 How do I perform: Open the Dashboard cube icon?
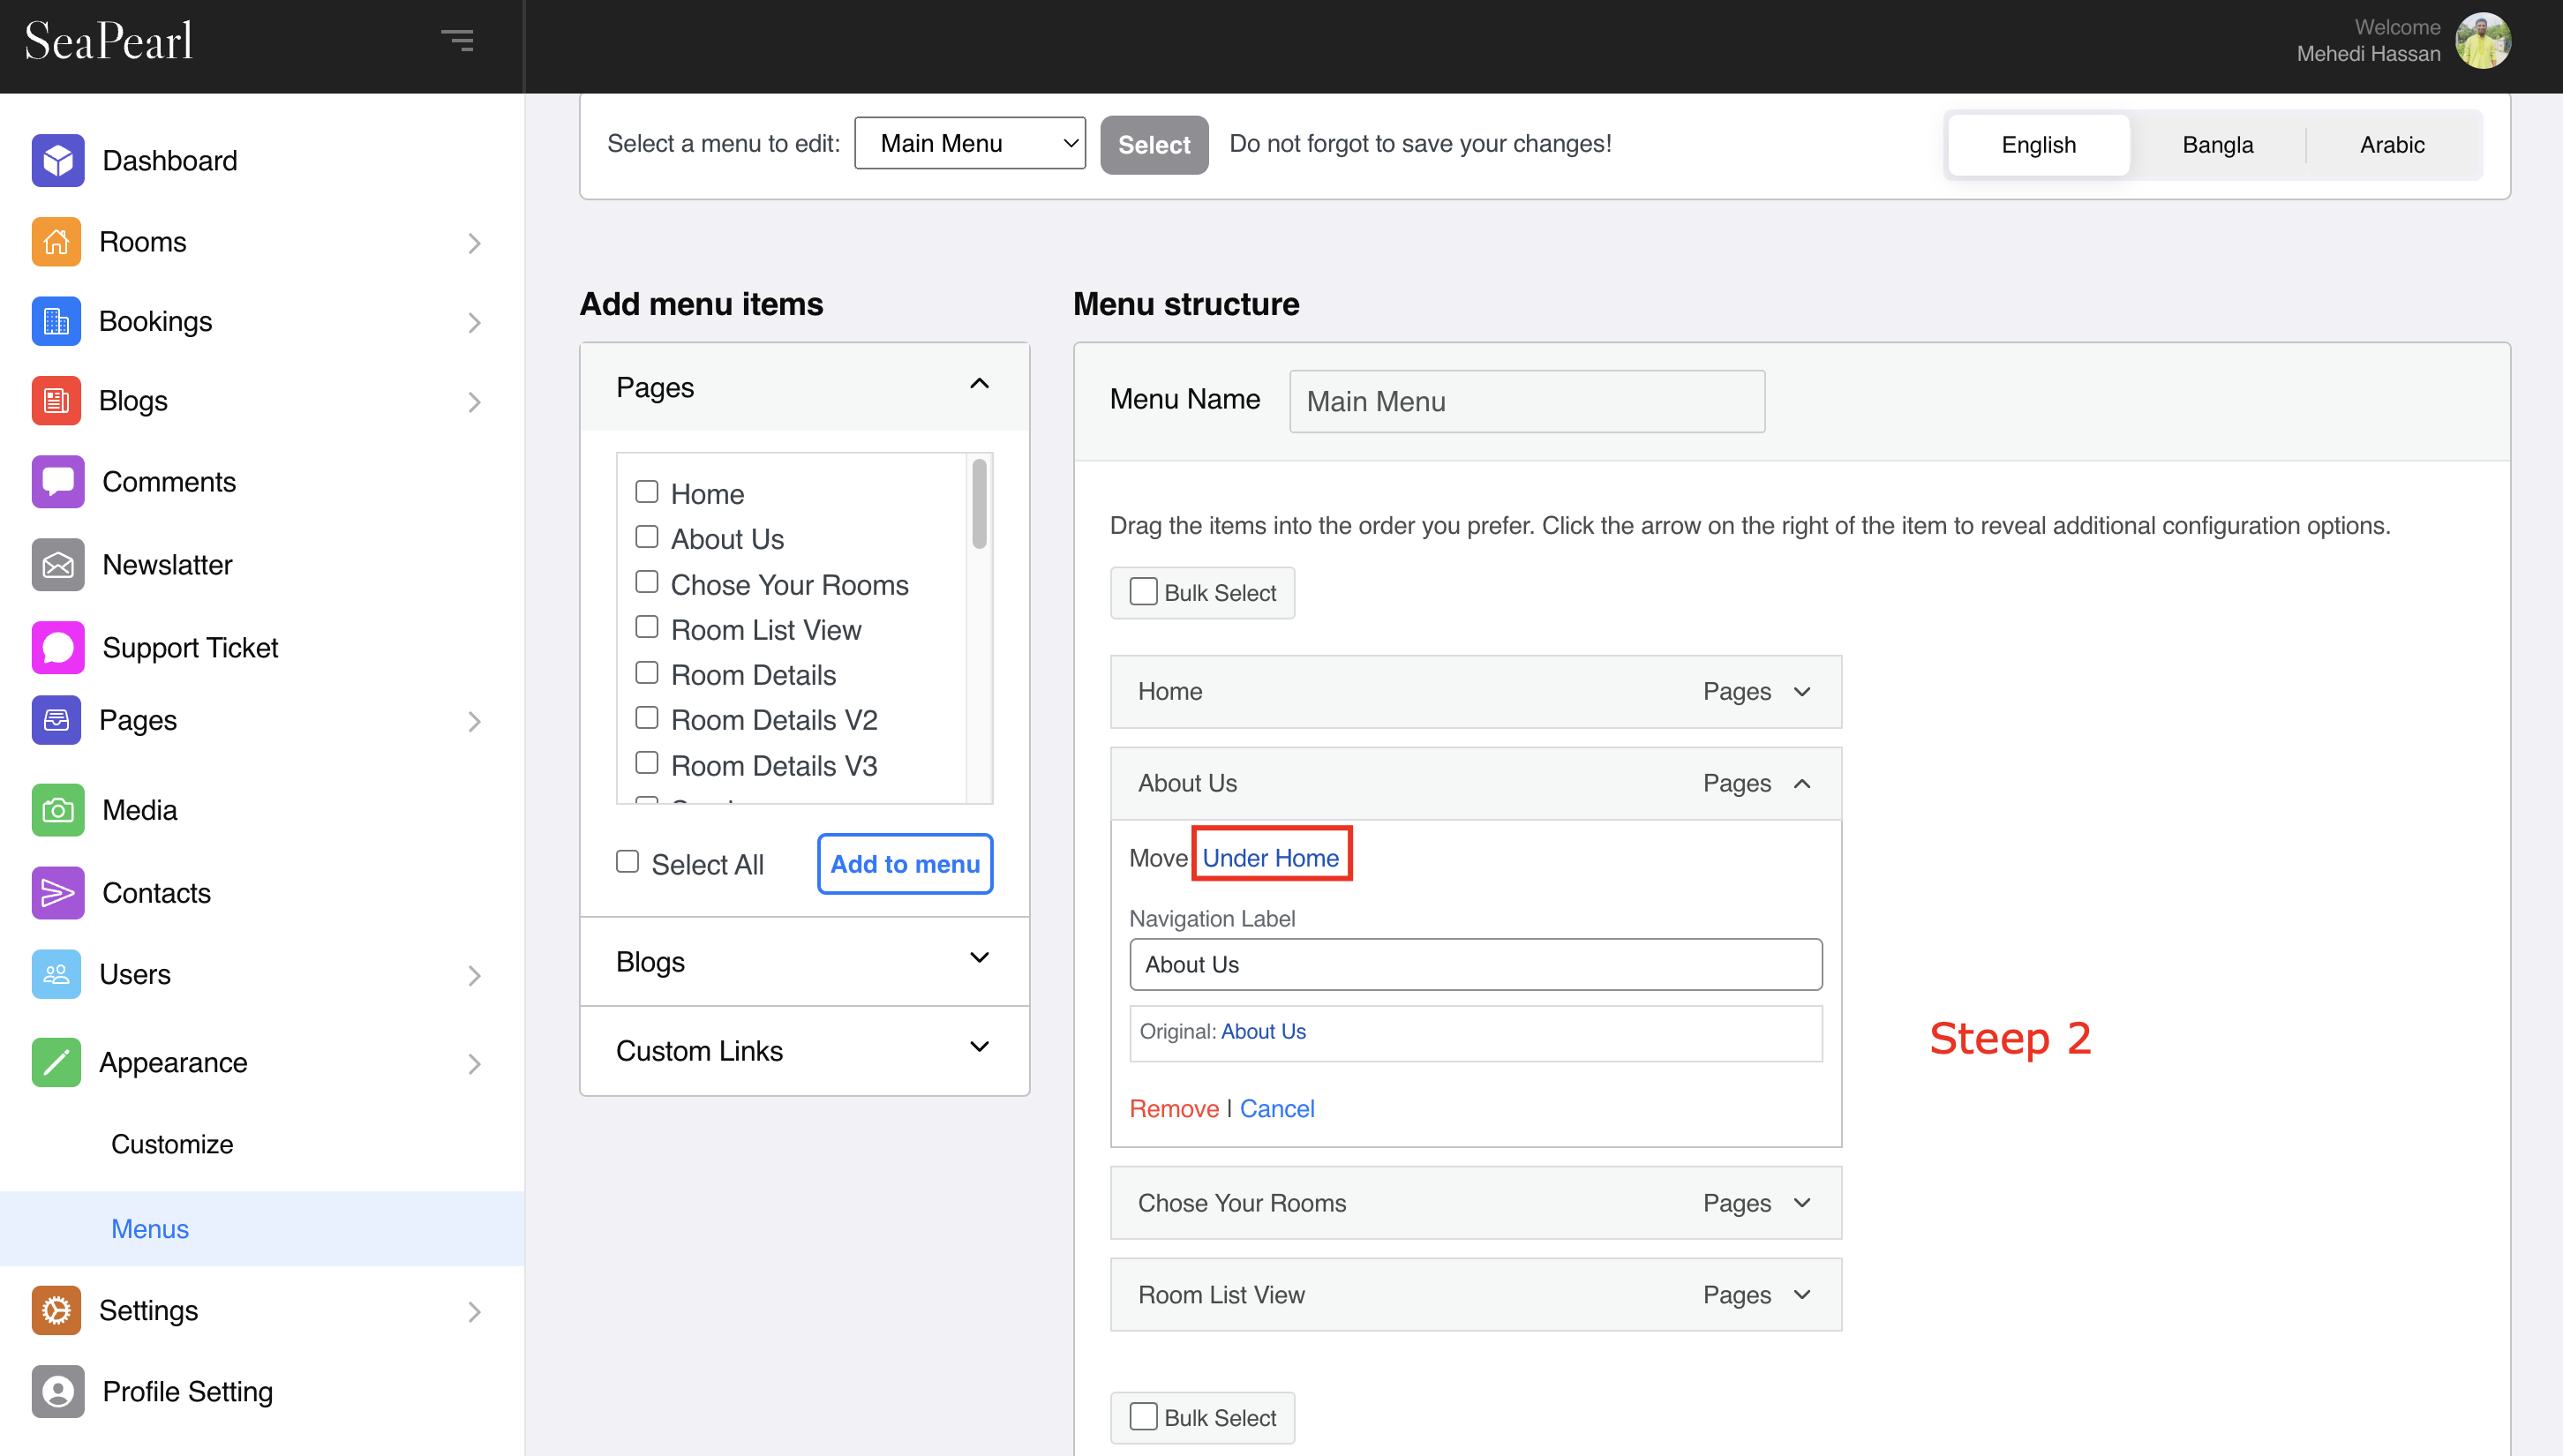coord(57,160)
